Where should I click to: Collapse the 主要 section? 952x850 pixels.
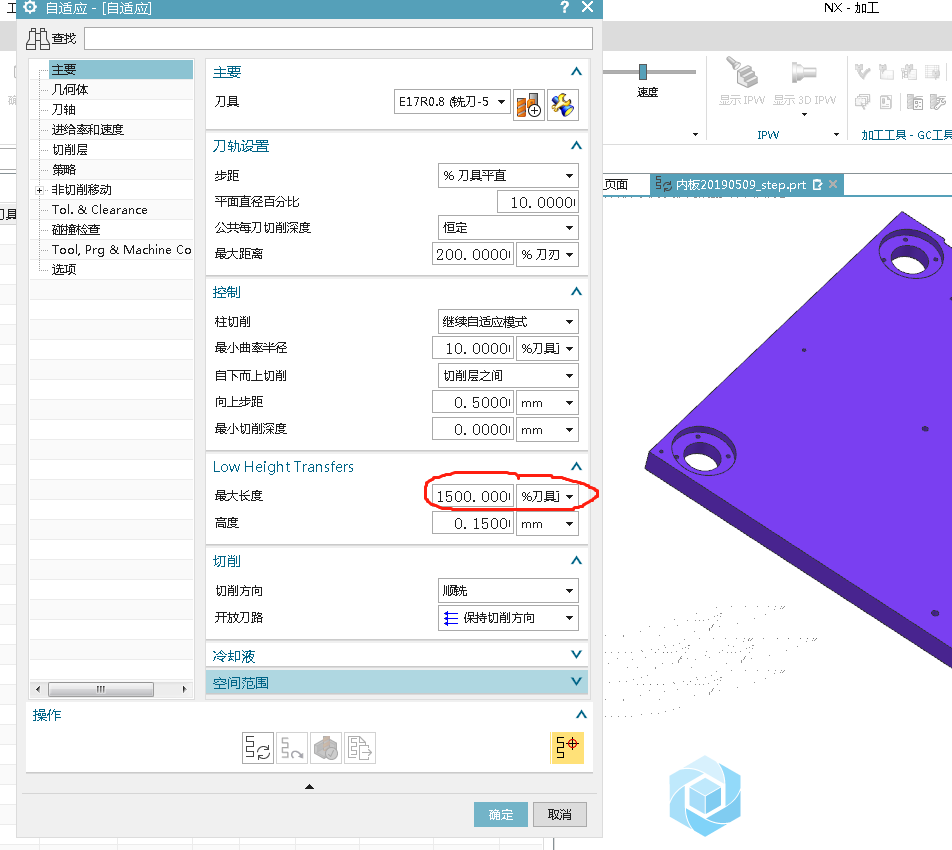click(577, 72)
